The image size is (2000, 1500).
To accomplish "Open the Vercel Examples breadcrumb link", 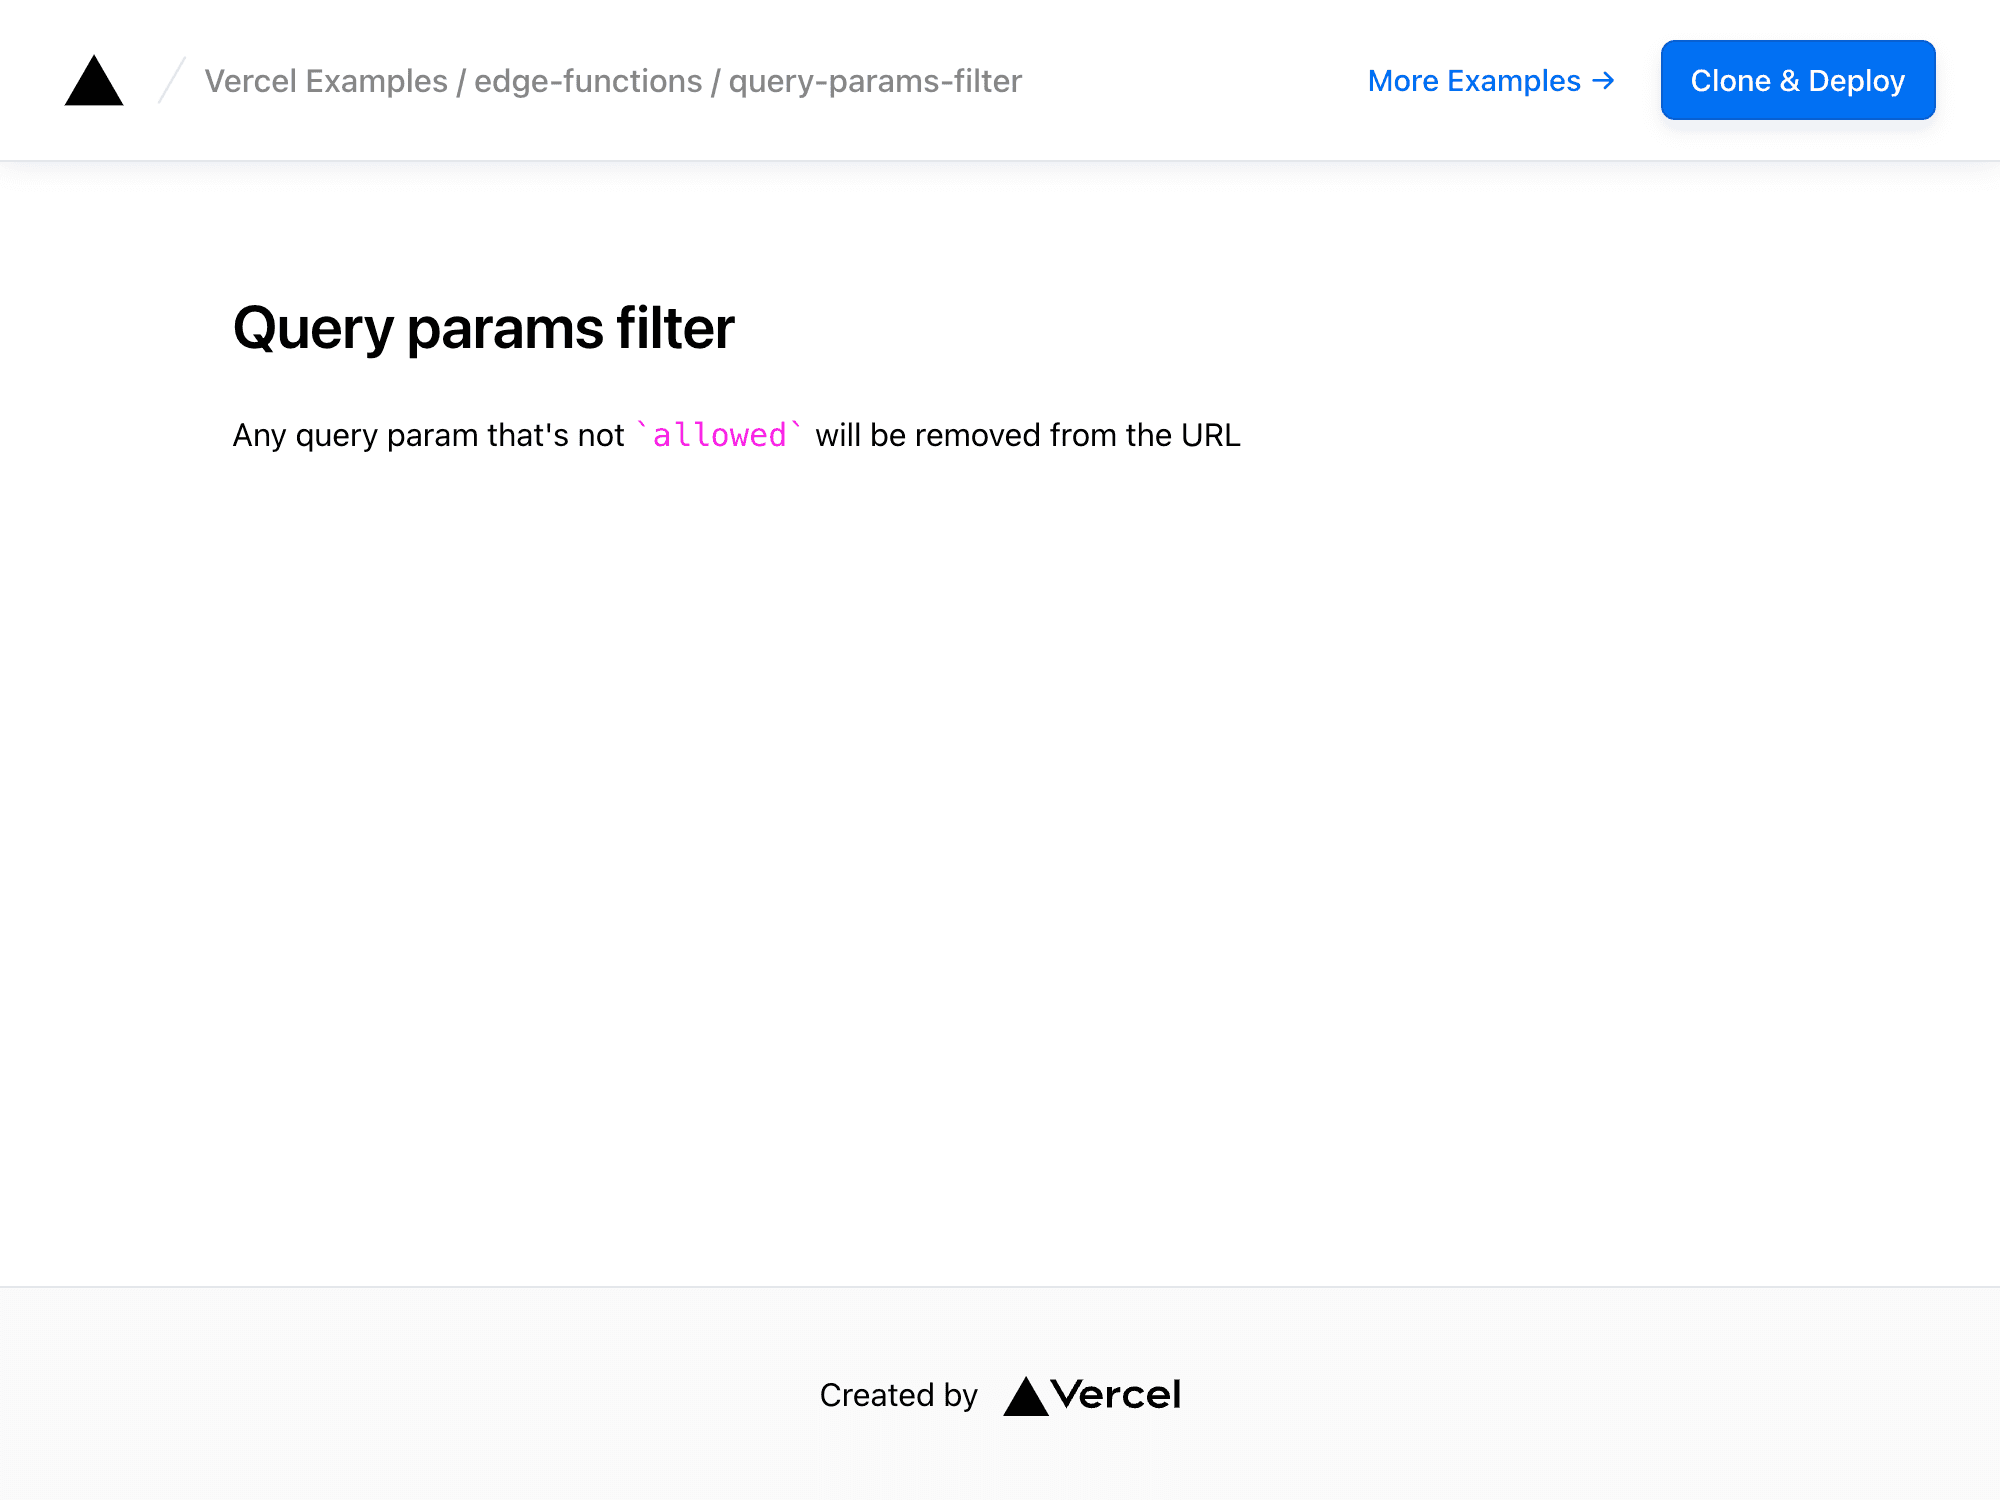I will point(325,81).
